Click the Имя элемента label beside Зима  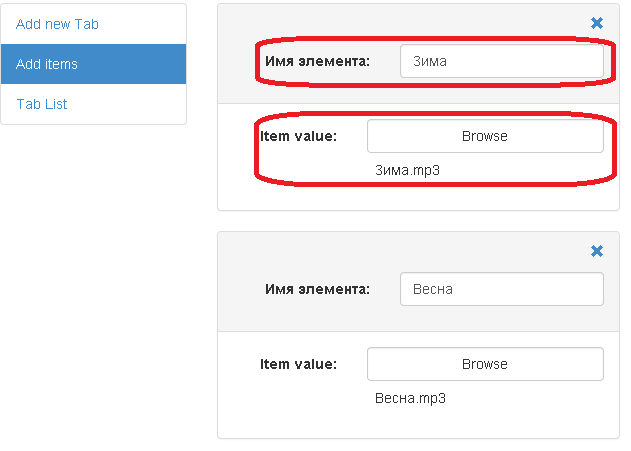317,61
